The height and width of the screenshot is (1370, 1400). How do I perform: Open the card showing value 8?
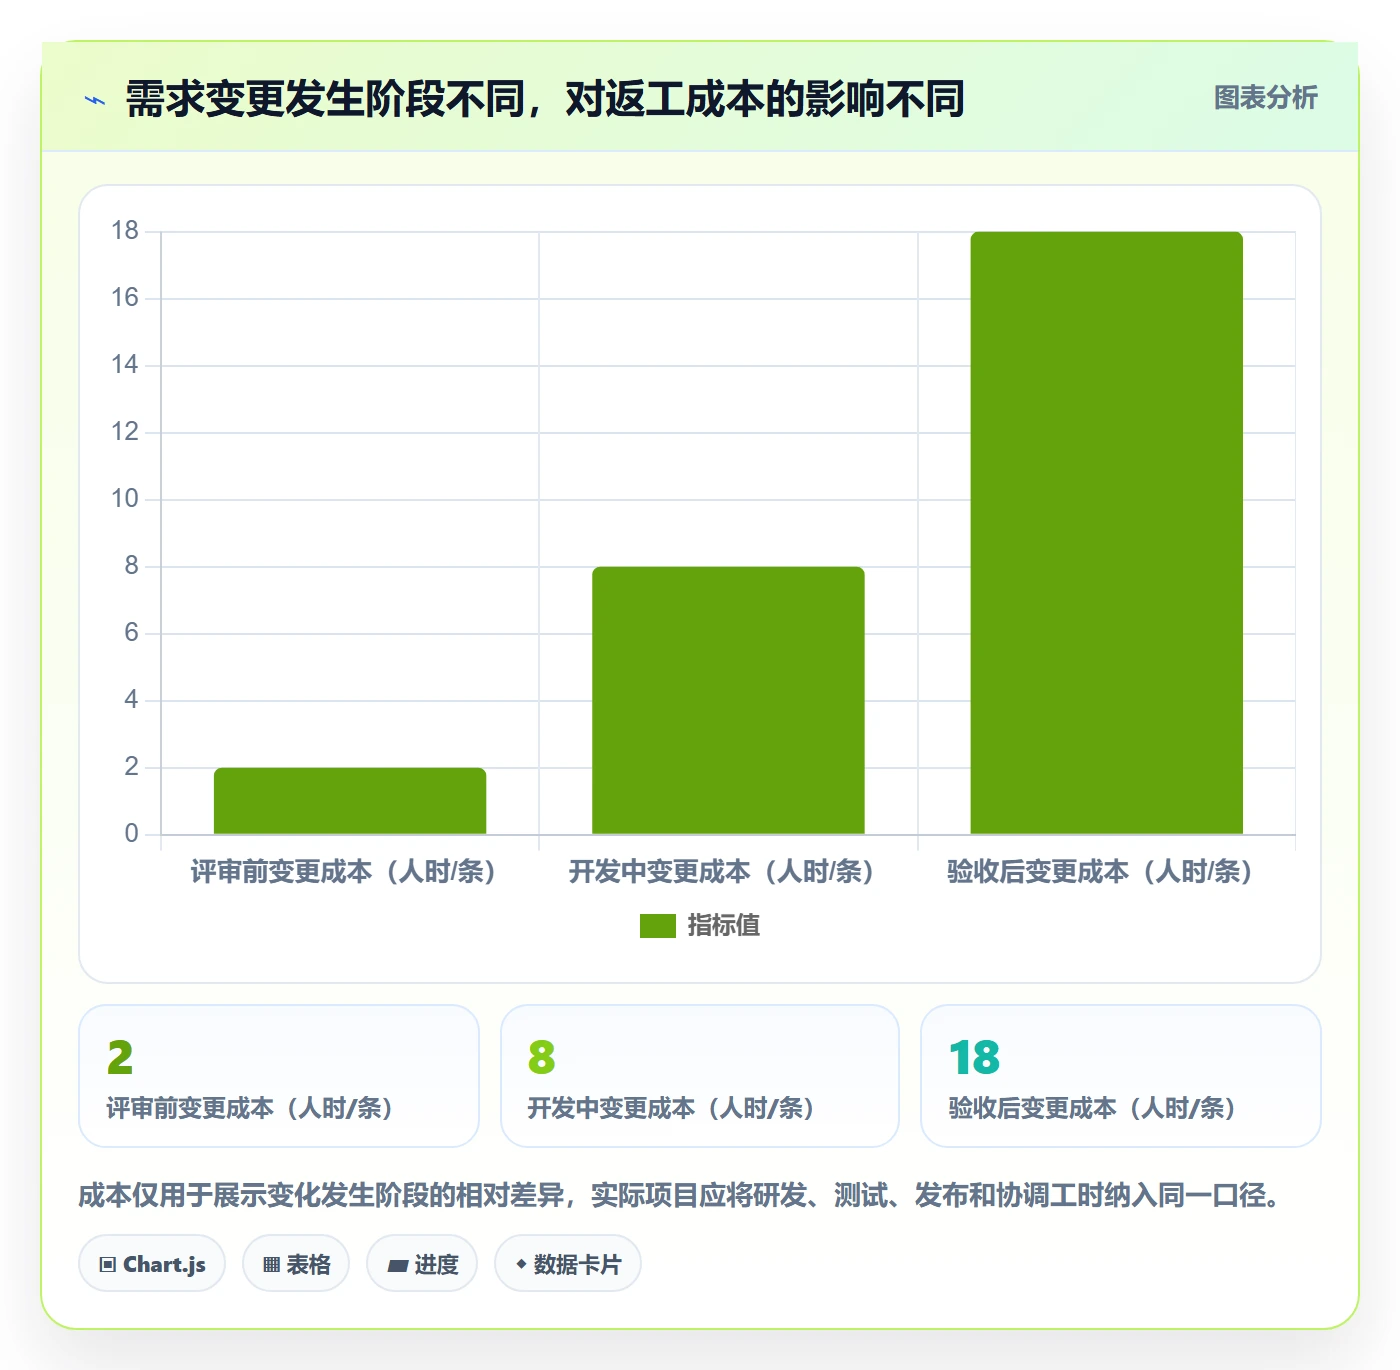pyautogui.click(x=700, y=1076)
